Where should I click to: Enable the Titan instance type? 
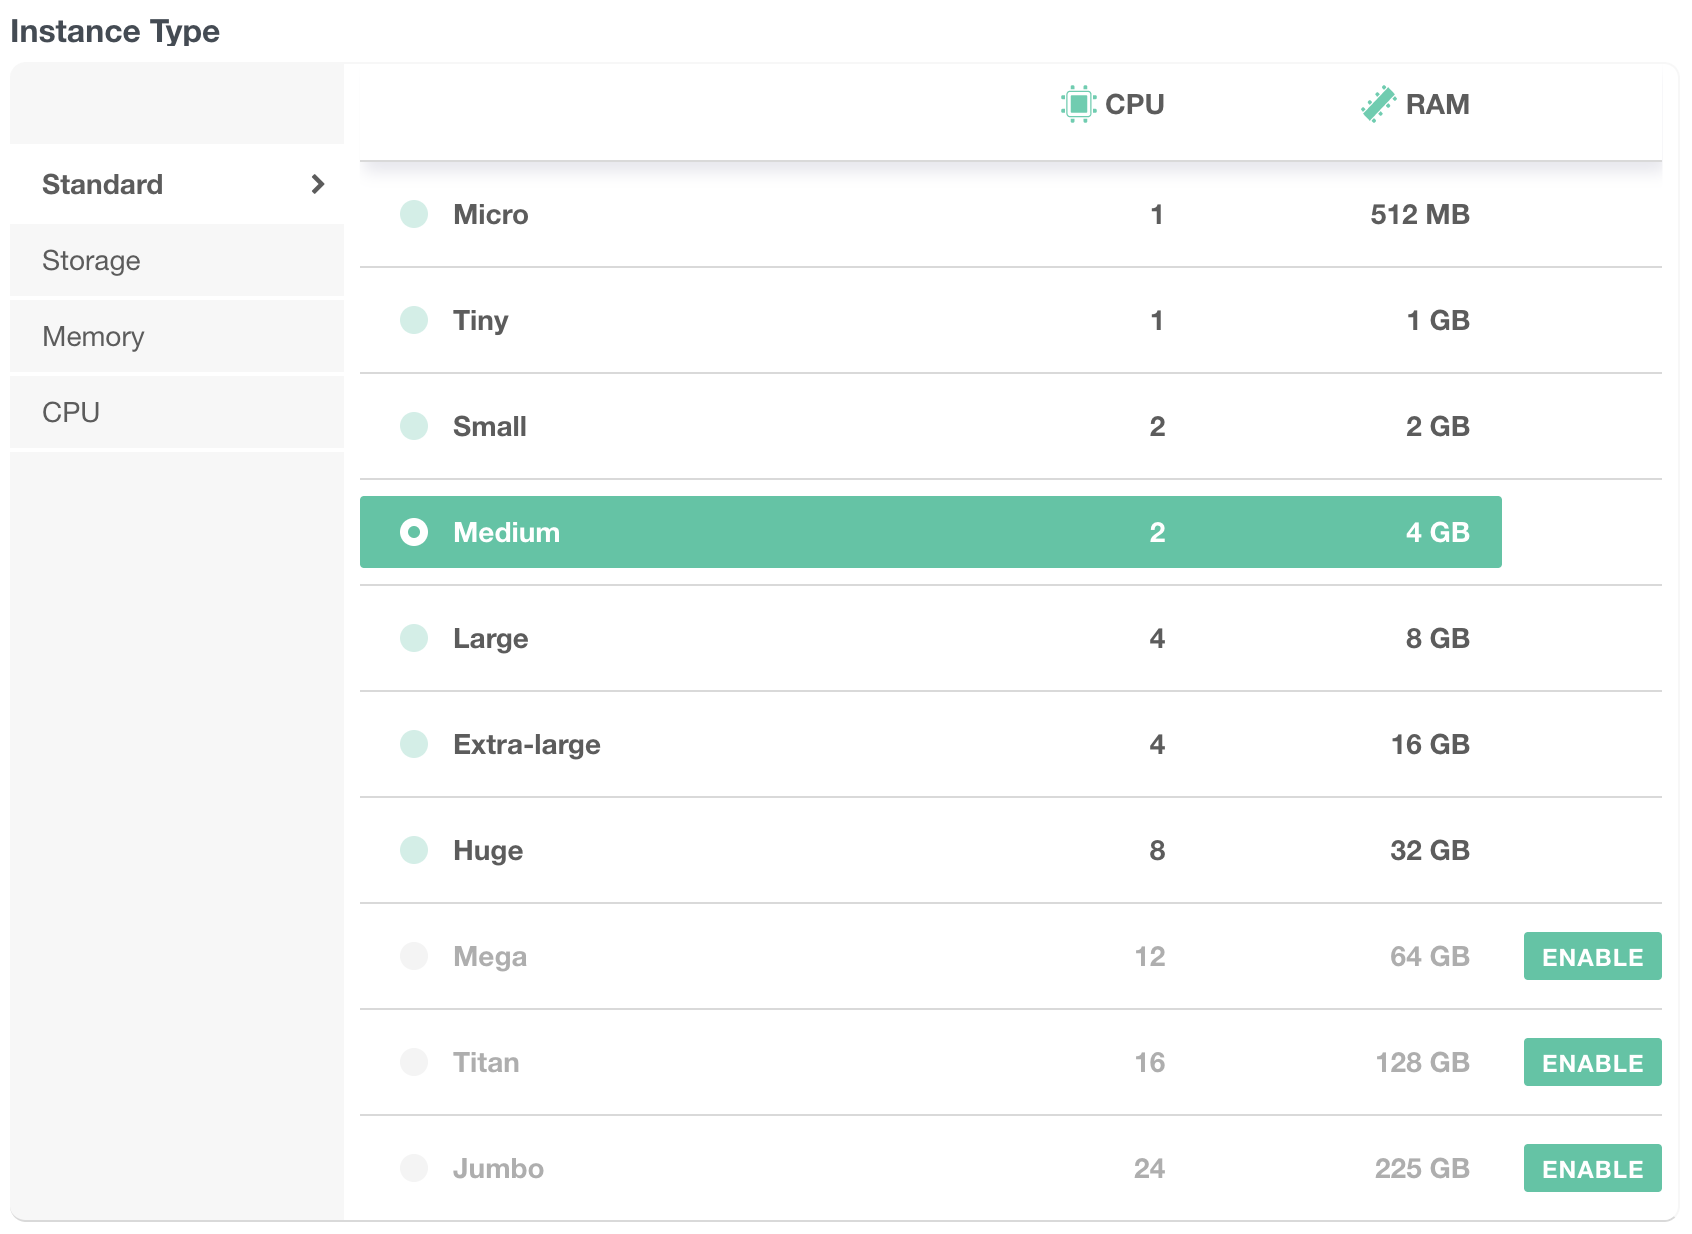(1592, 1062)
